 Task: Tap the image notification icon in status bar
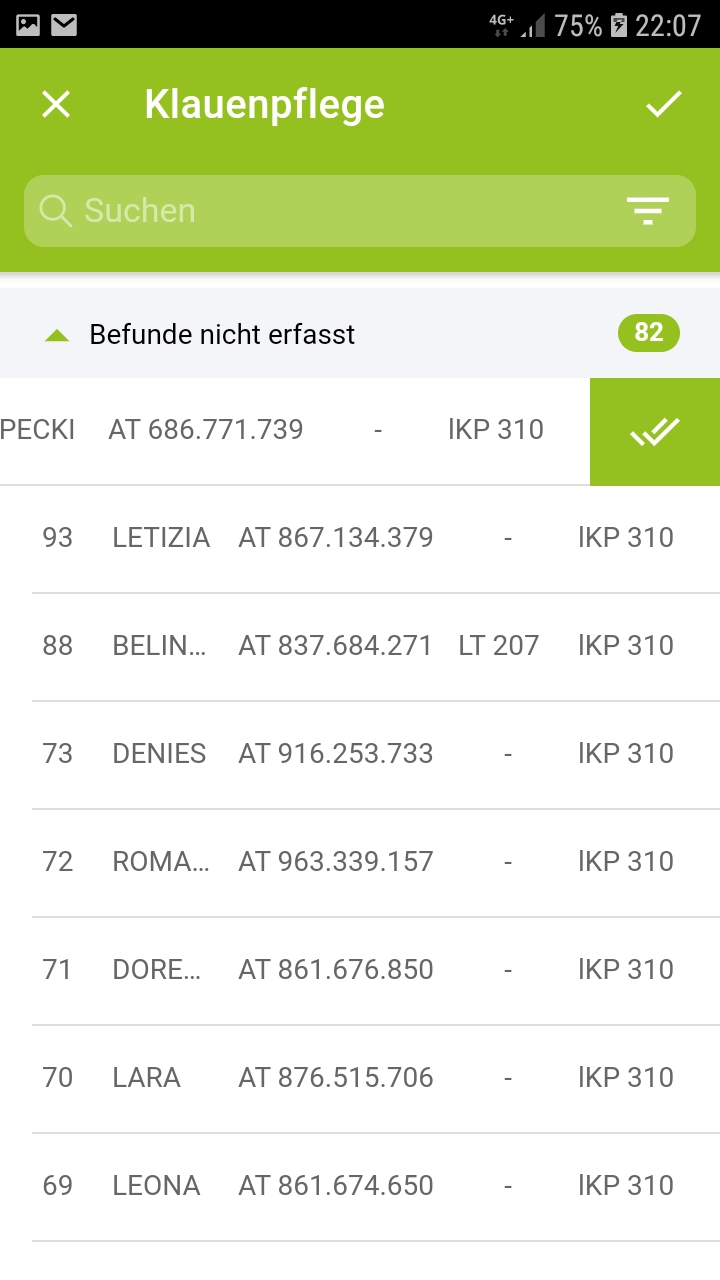point(28,25)
